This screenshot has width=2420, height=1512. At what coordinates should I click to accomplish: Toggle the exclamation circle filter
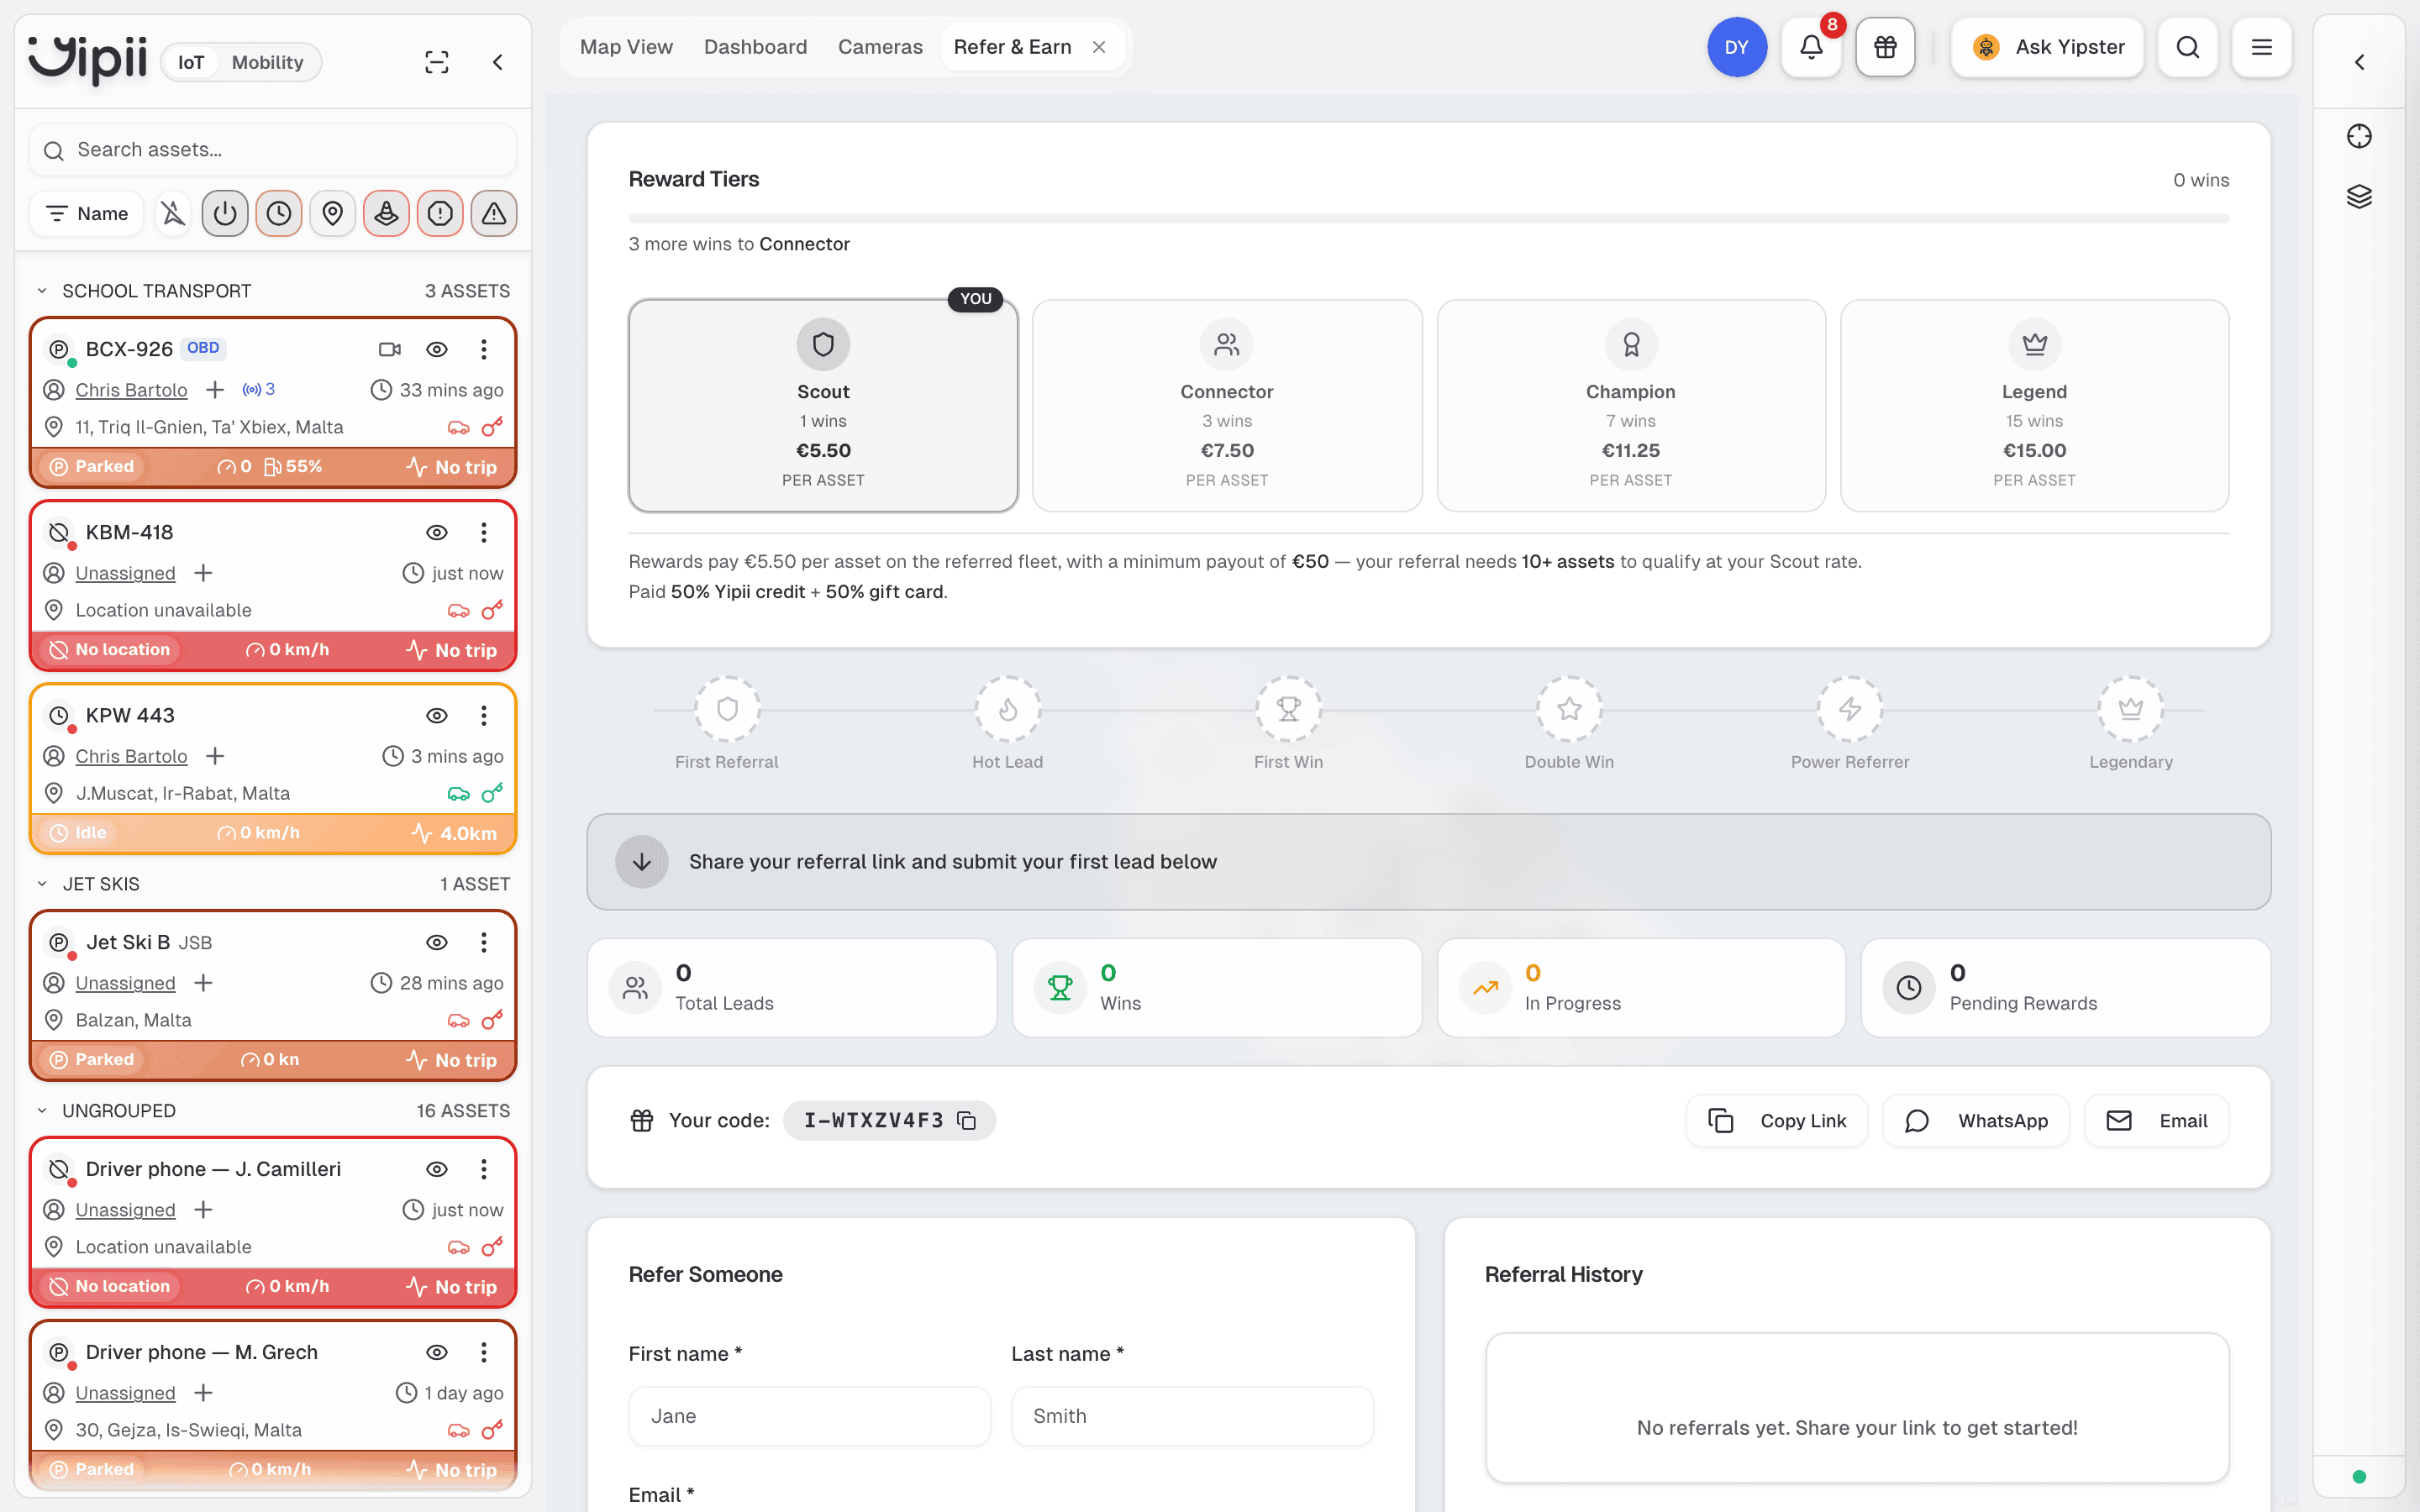click(440, 213)
